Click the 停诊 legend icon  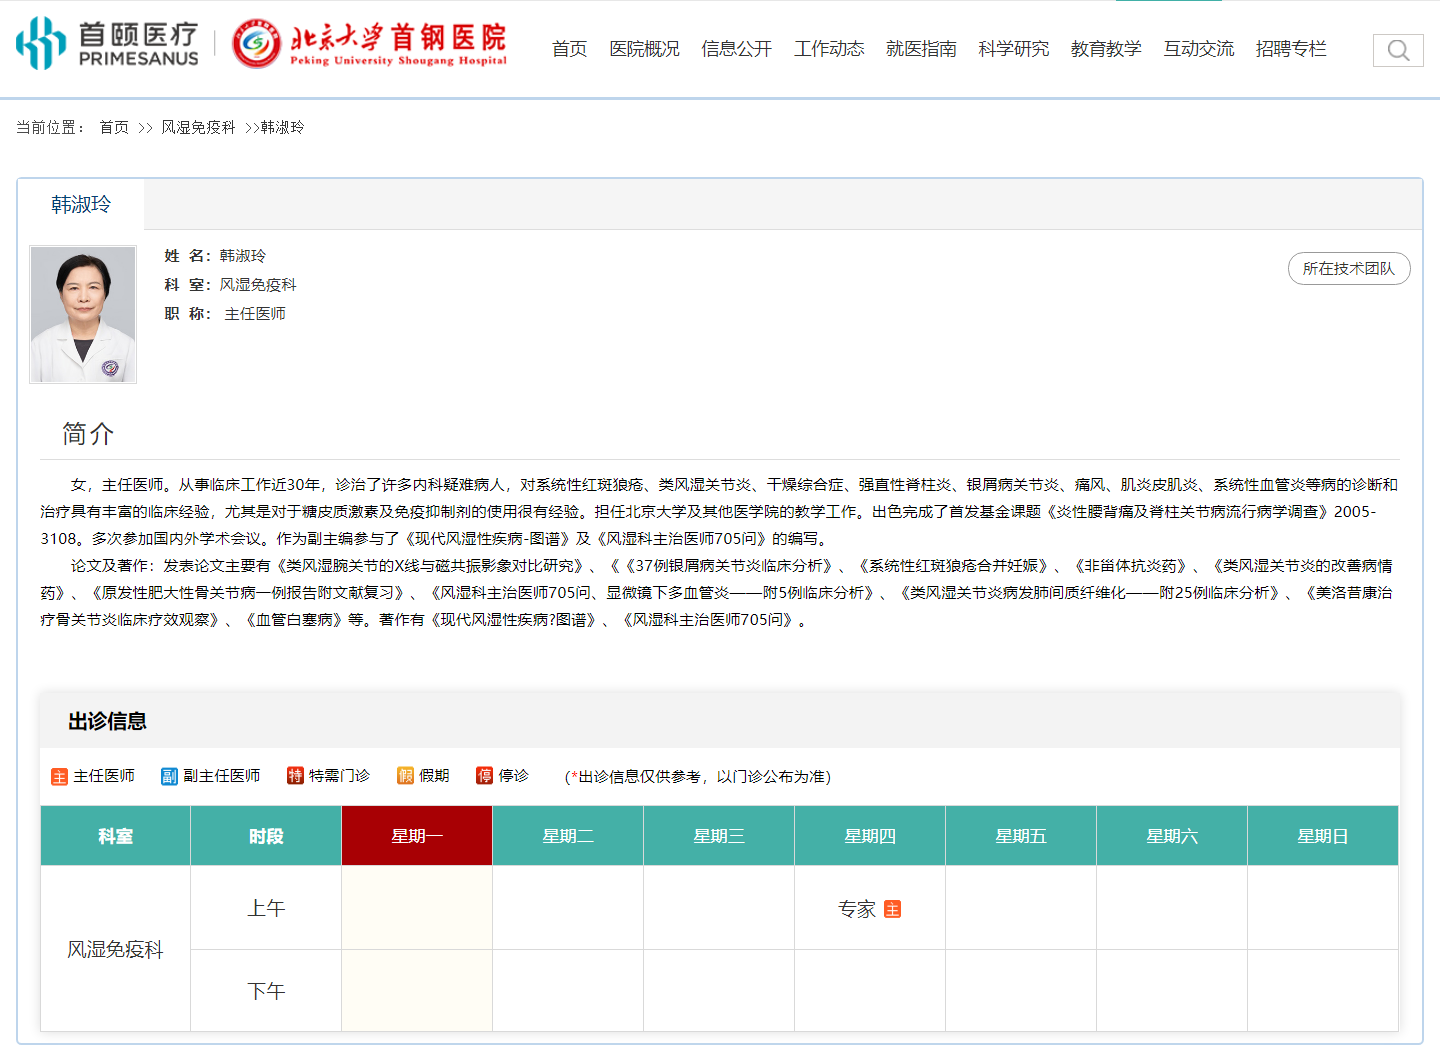click(x=485, y=776)
